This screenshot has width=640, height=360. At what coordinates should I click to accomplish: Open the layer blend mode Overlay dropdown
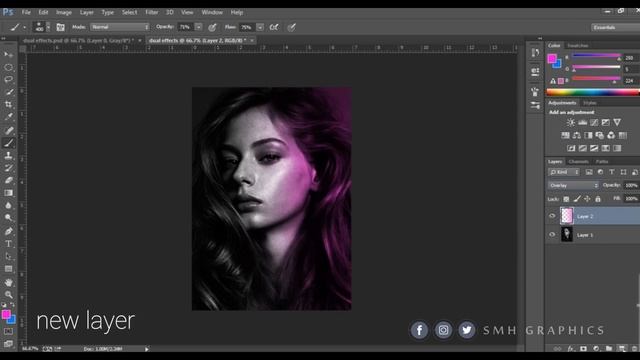[573, 185]
